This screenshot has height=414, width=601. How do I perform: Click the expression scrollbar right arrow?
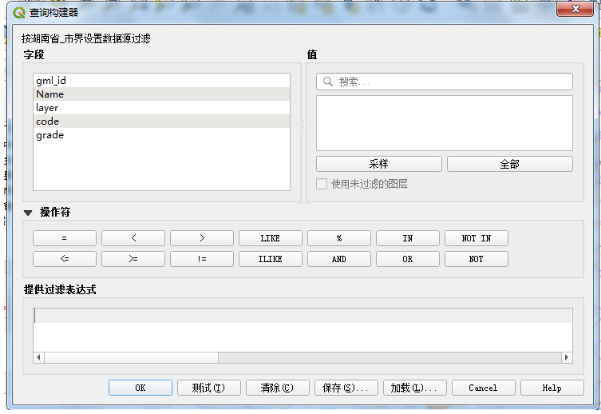(x=567, y=358)
